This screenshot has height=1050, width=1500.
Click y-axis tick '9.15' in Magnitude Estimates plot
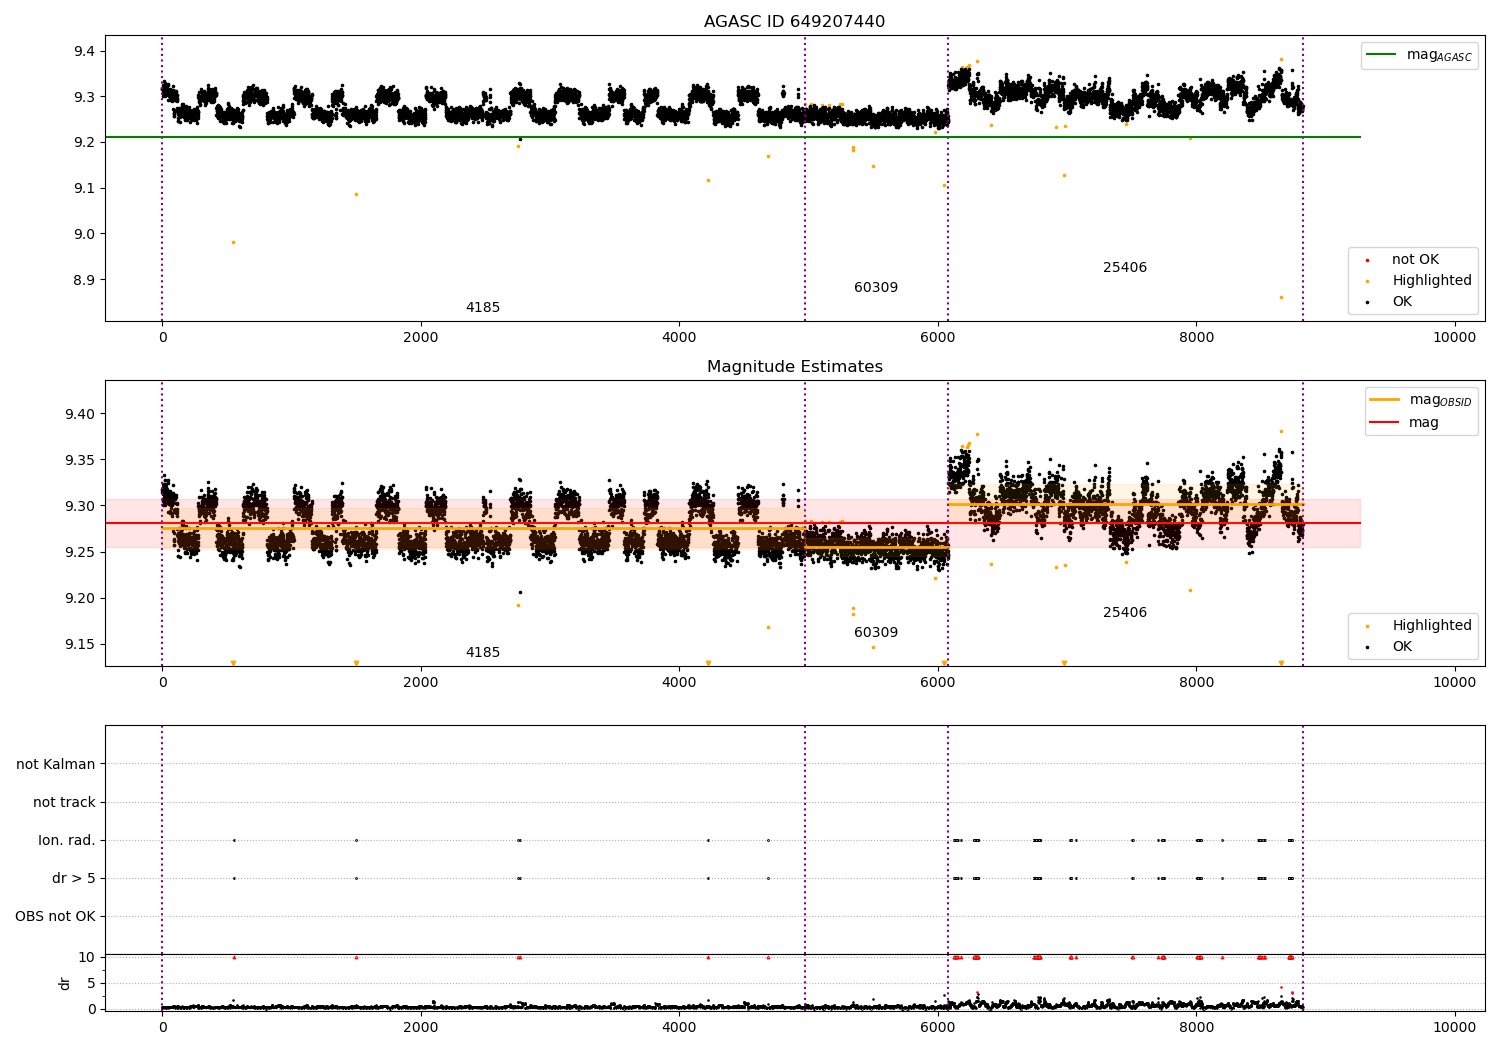tap(82, 645)
